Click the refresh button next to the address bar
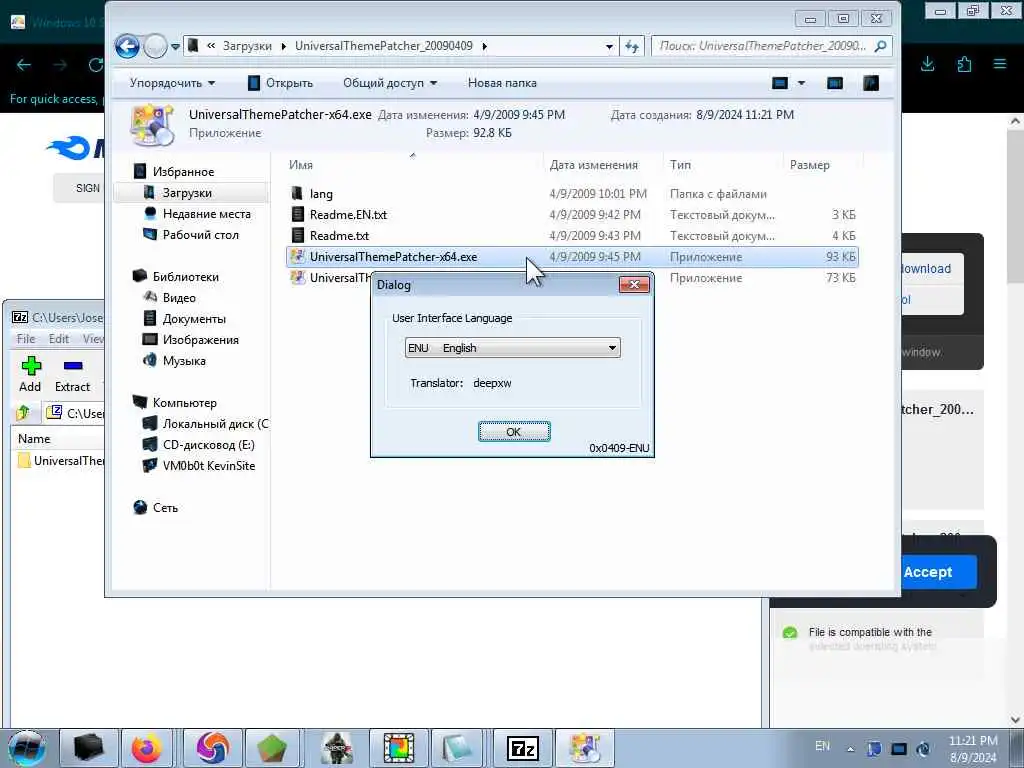The width and height of the screenshot is (1024, 768). point(632,46)
